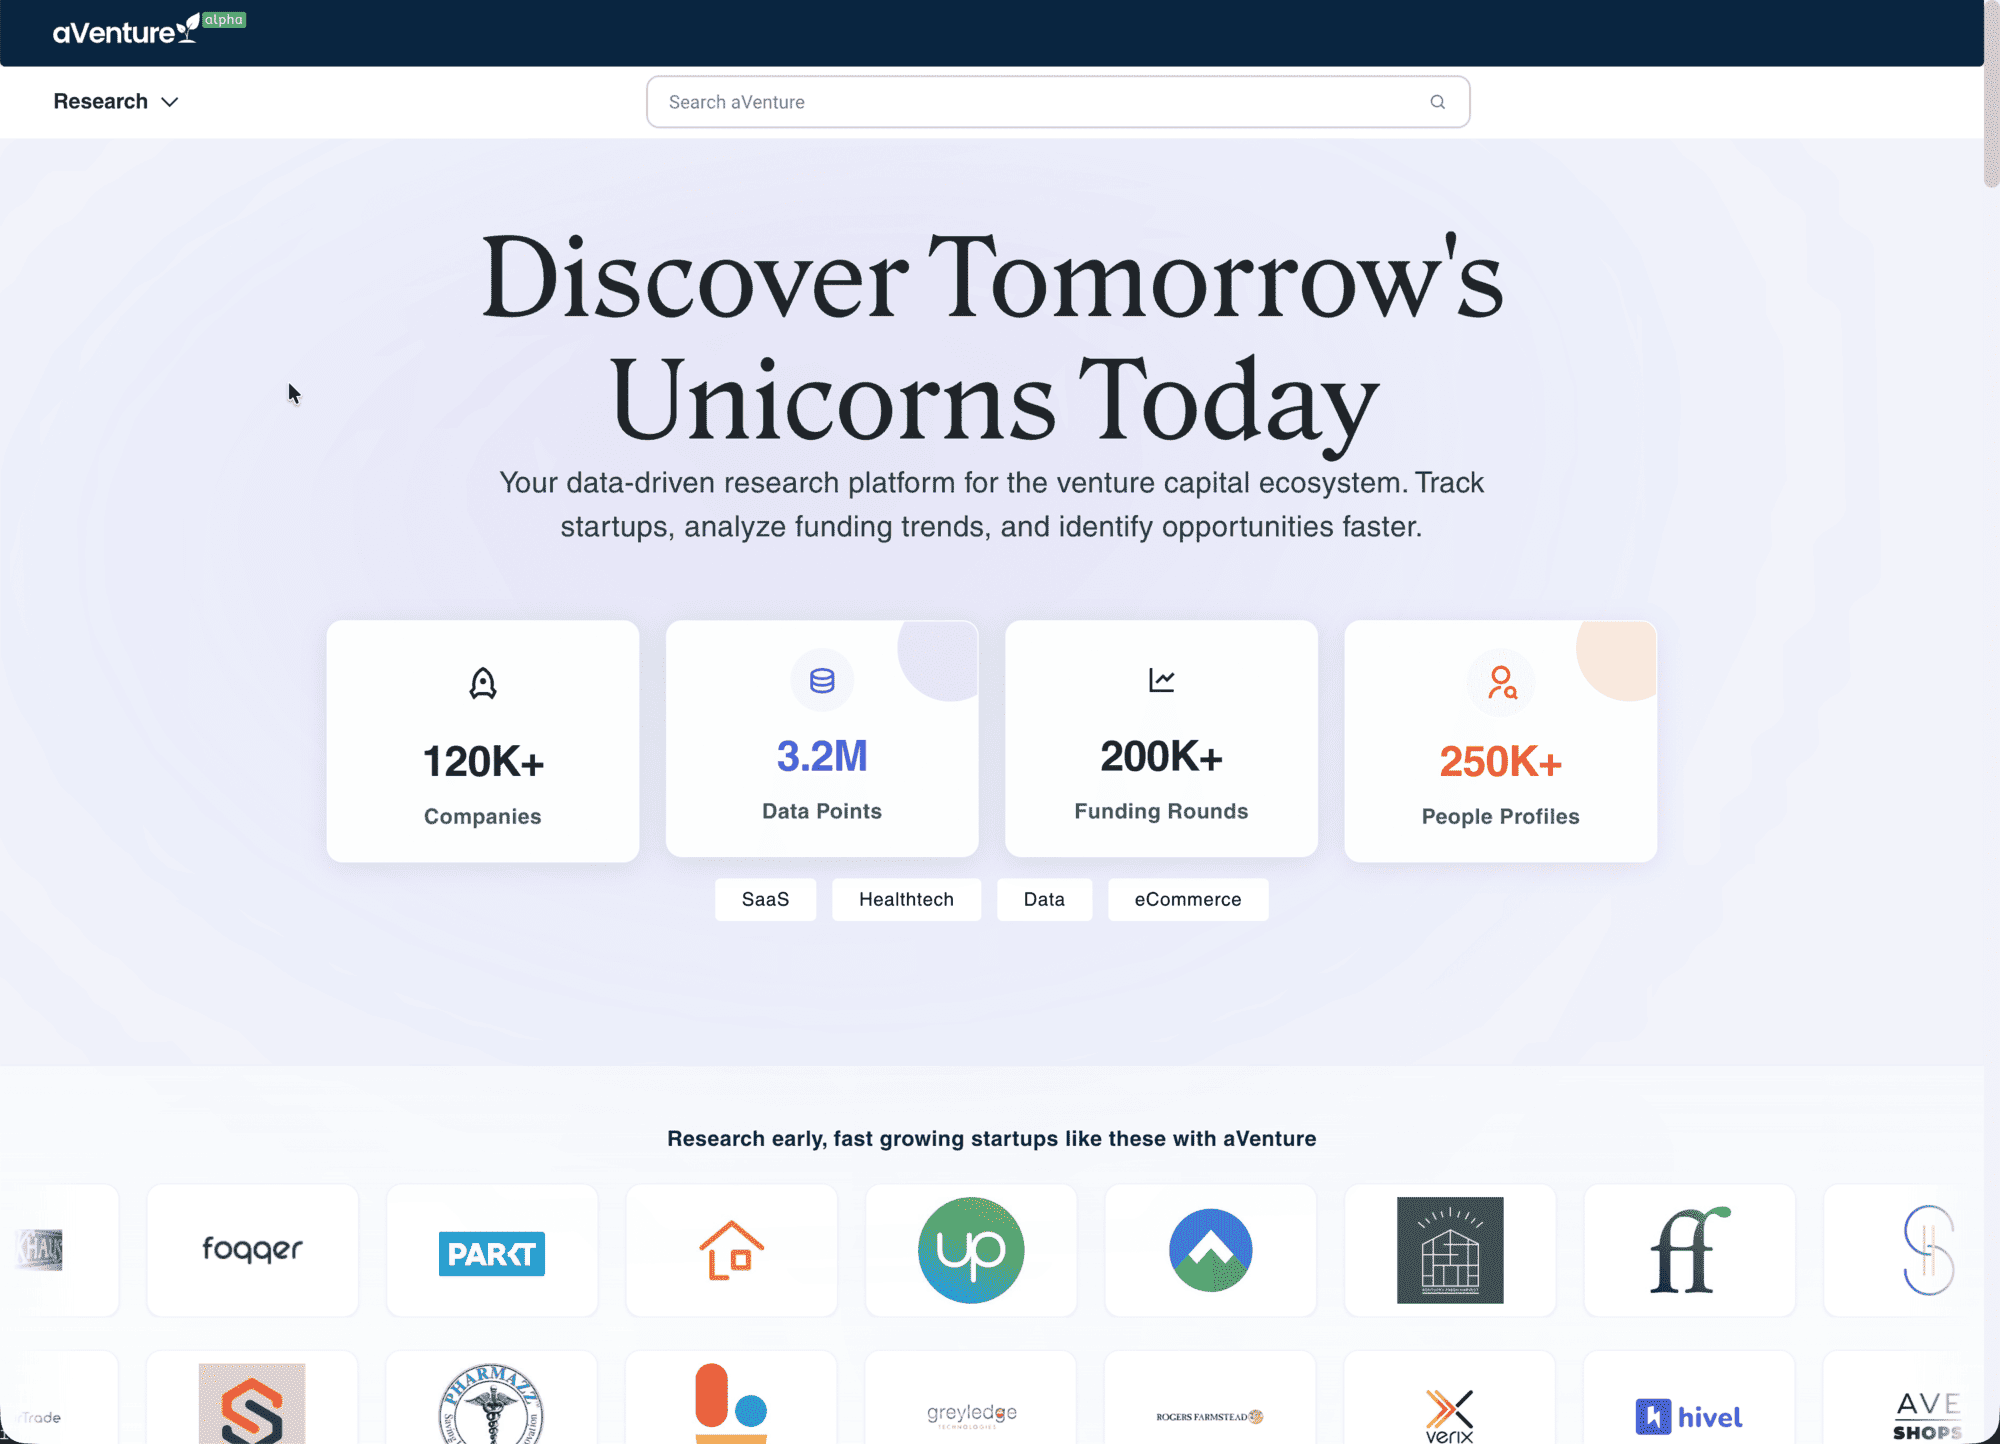Select the Verix company logo
Screen dimensions: 2000x1444
pos(1448,1413)
